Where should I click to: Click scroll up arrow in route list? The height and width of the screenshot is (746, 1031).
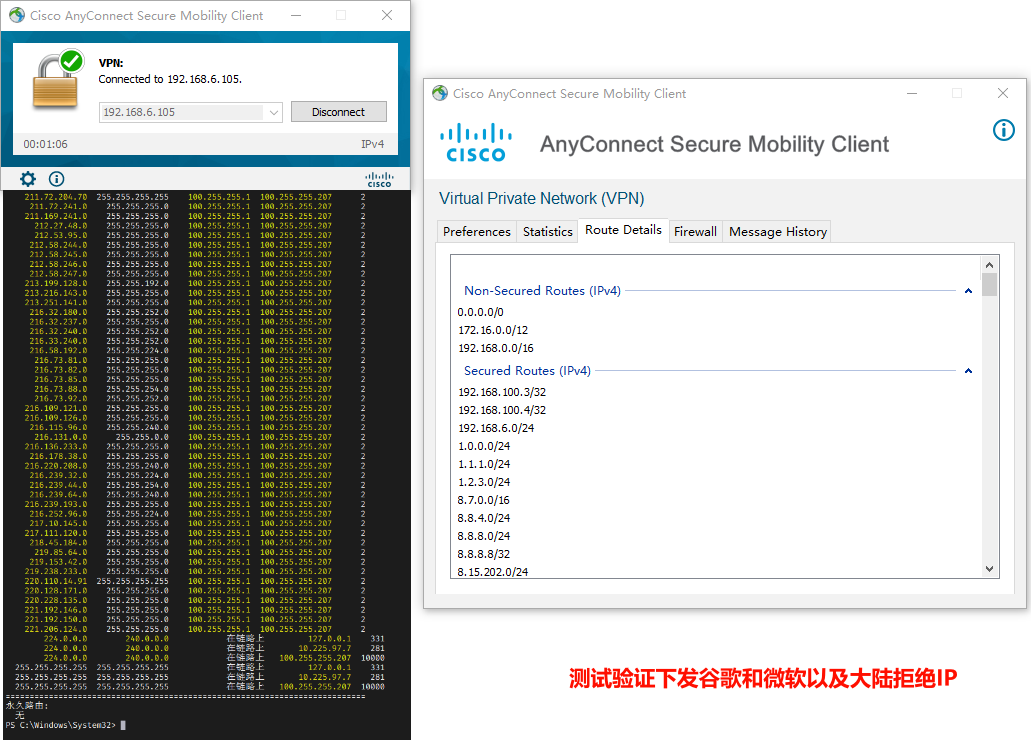(x=990, y=265)
